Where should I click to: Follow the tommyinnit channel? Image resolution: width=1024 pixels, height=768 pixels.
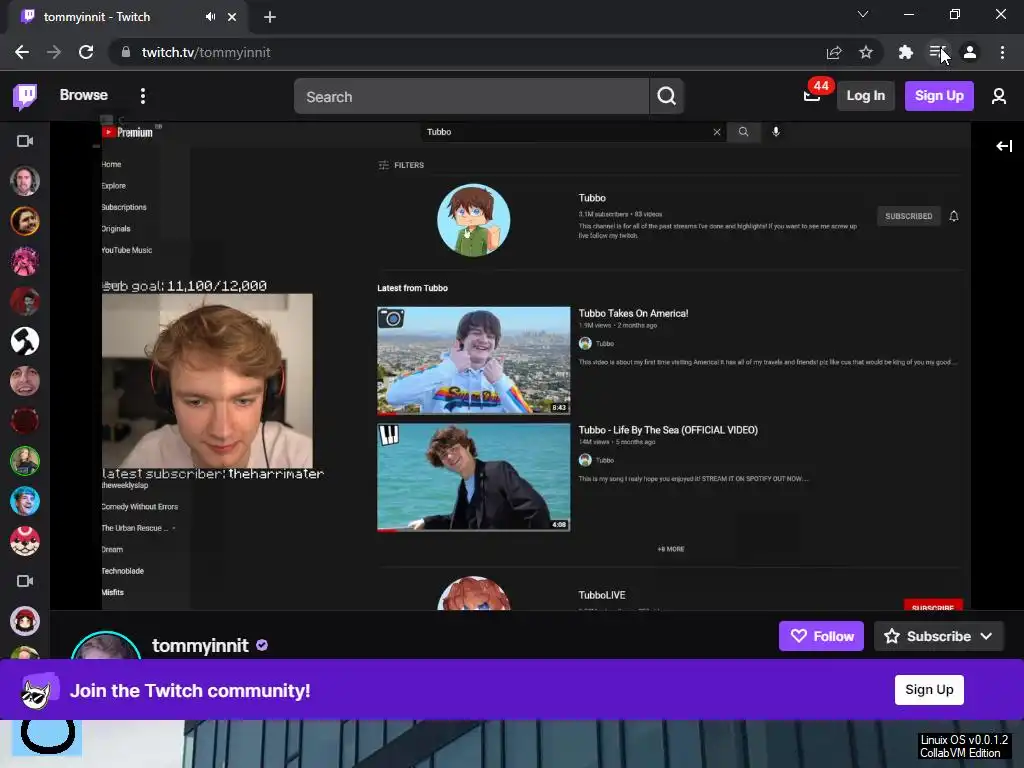(822, 636)
